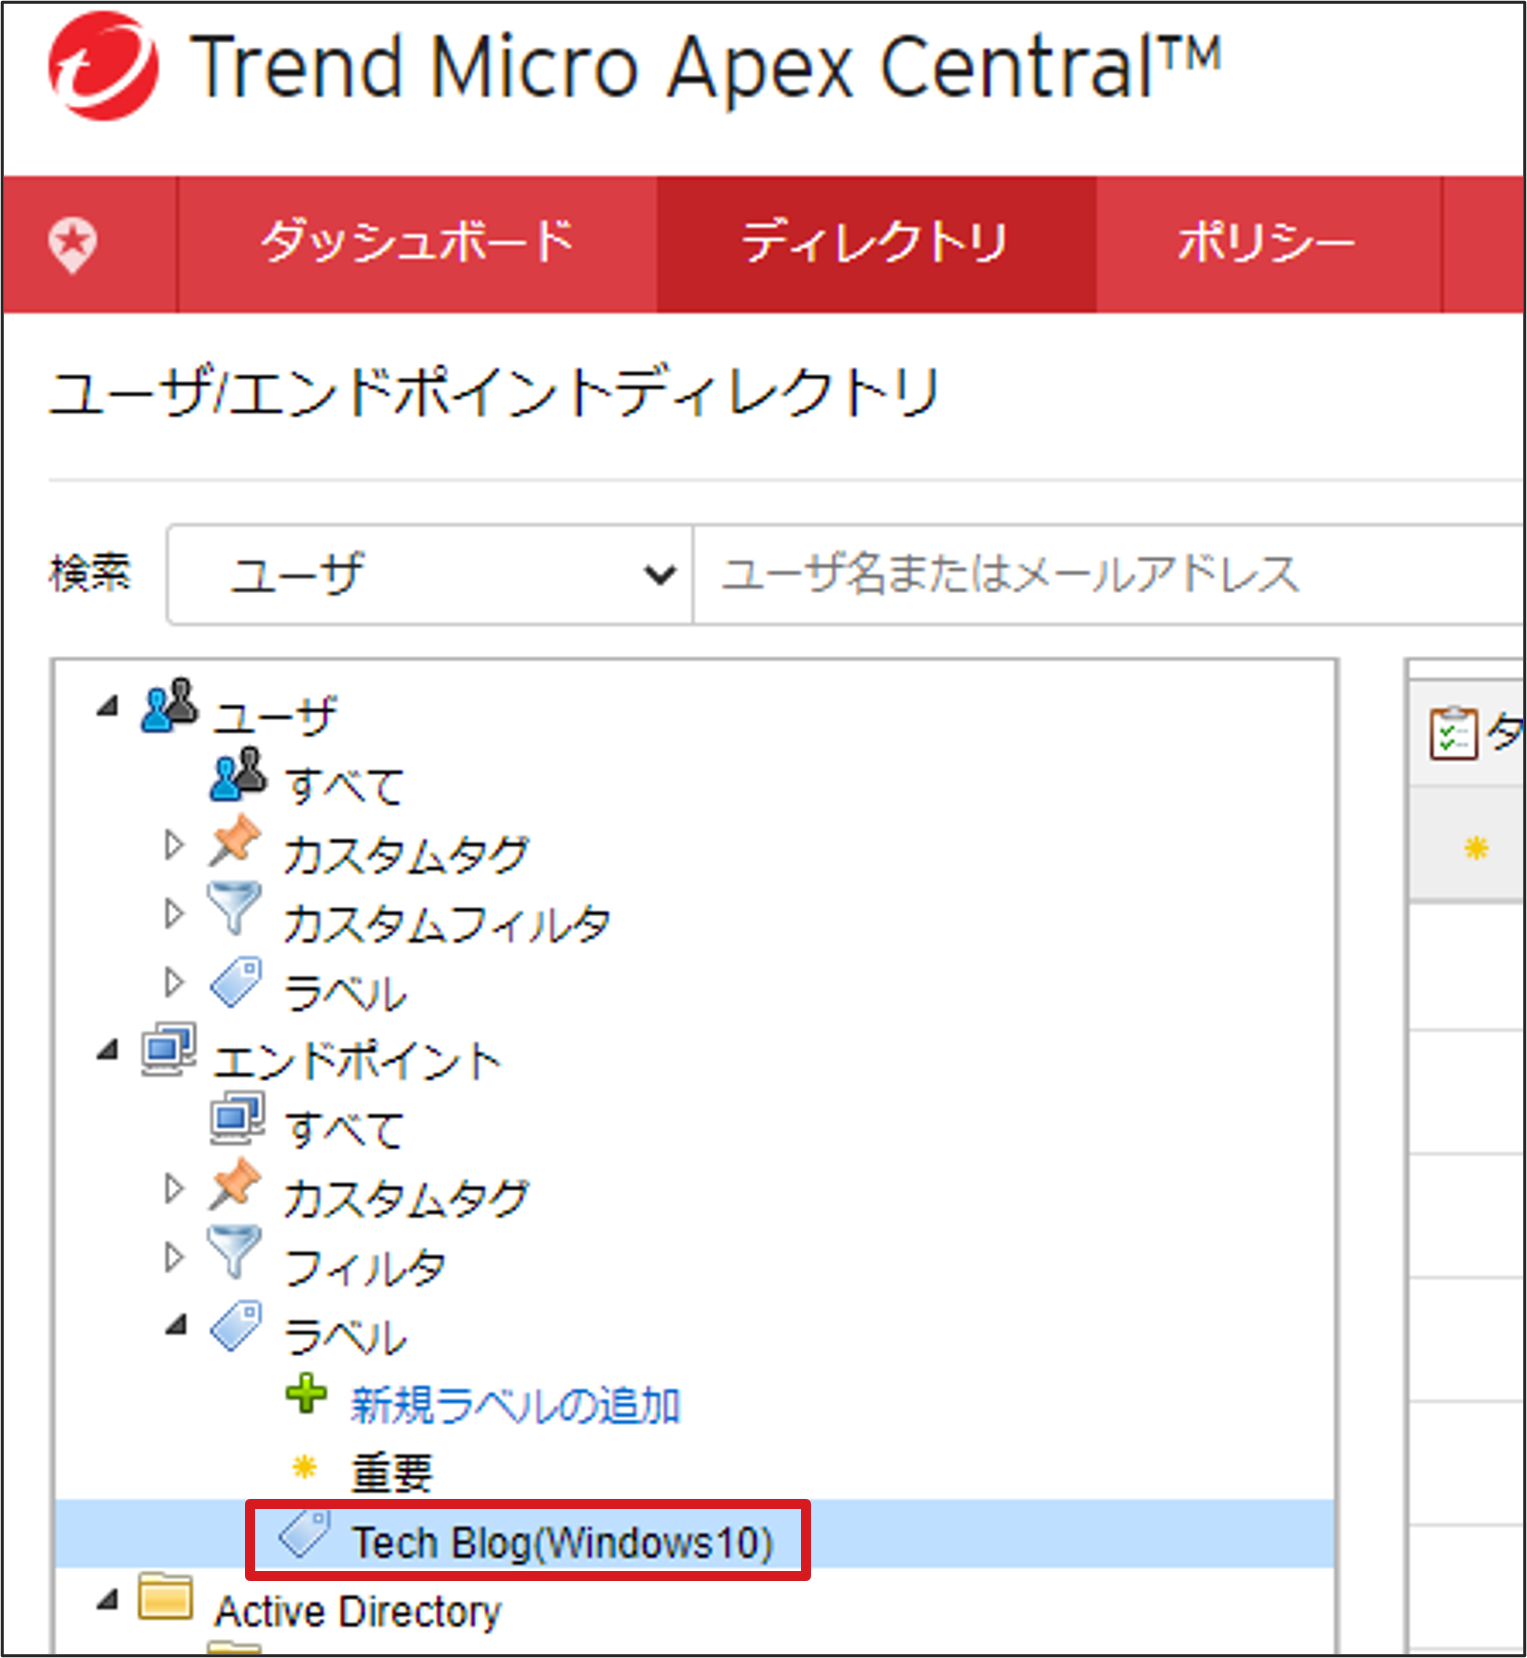Select the フィルタ tree item
This screenshot has width=1527, height=1658.
coord(365,1268)
